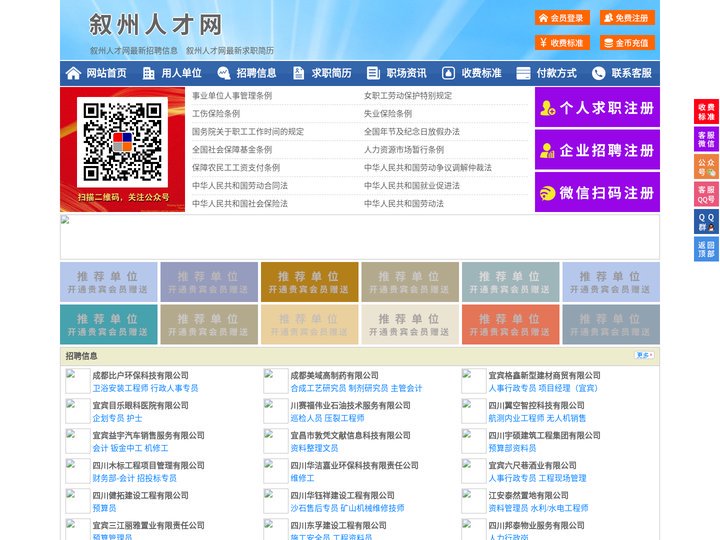Open 公众号 side floating button

[706, 166]
